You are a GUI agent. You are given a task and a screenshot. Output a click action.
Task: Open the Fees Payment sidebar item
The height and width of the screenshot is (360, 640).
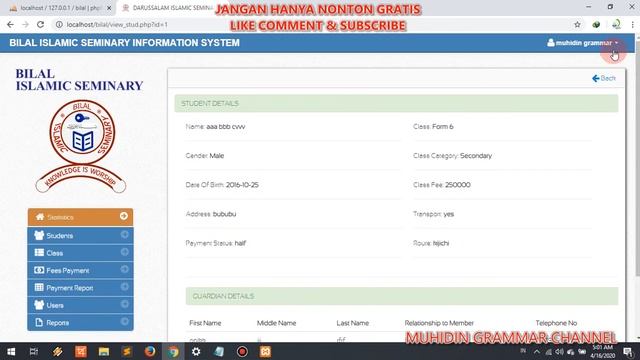(x=80, y=270)
